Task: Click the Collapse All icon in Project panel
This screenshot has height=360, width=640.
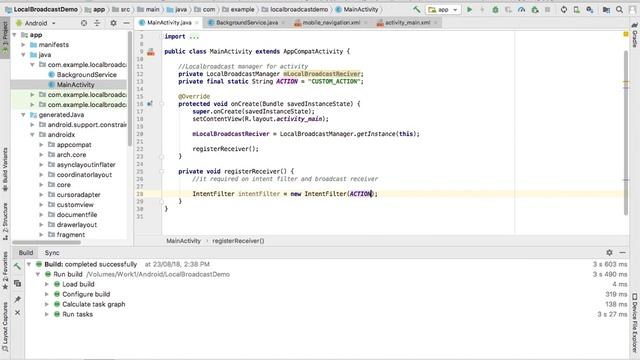Action: click(97, 23)
